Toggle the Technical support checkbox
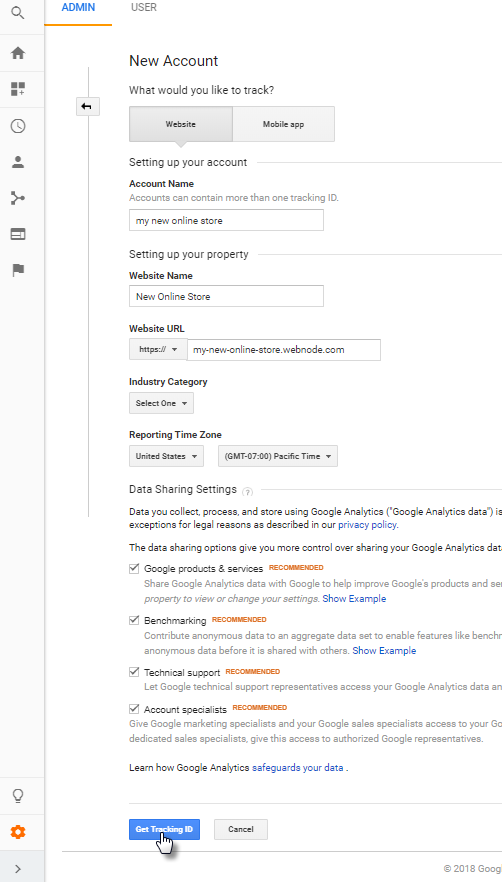 click(x=134, y=672)
